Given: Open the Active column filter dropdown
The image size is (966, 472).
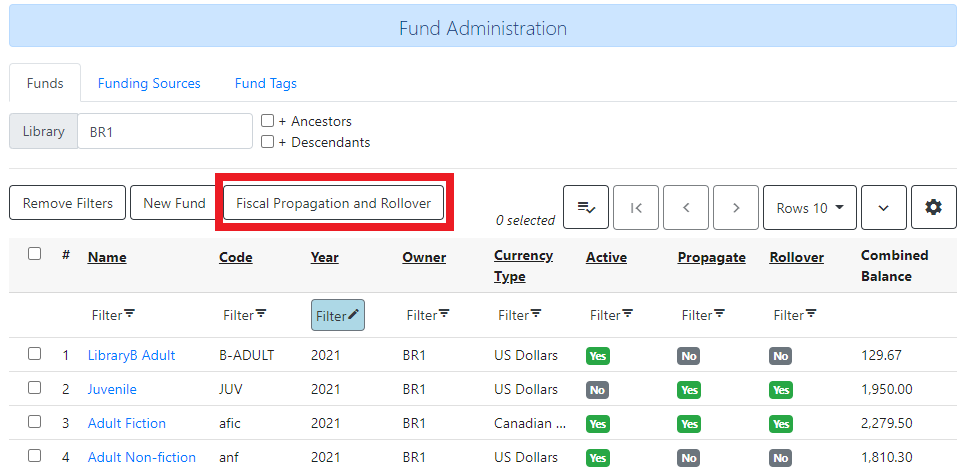Looking at the screenshot, I should [612, 315].
